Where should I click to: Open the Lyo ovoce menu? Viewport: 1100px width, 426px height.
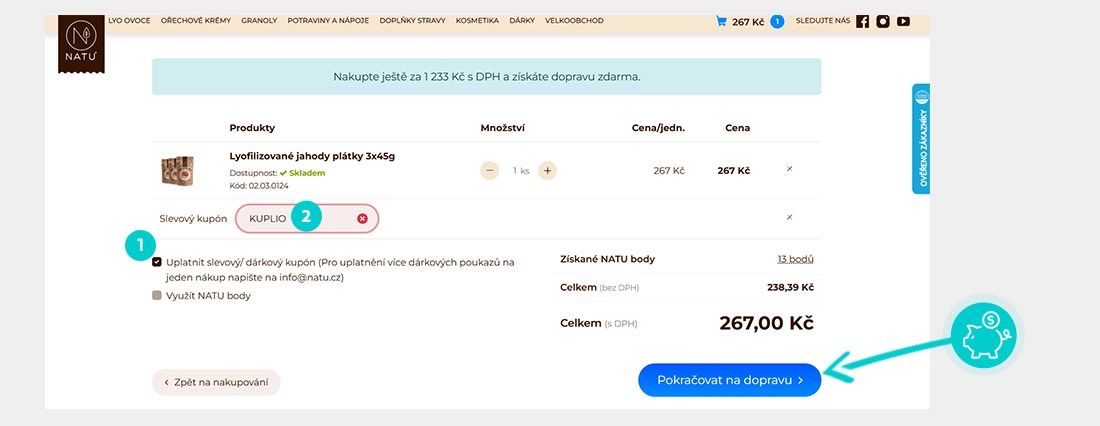(129, 21)
